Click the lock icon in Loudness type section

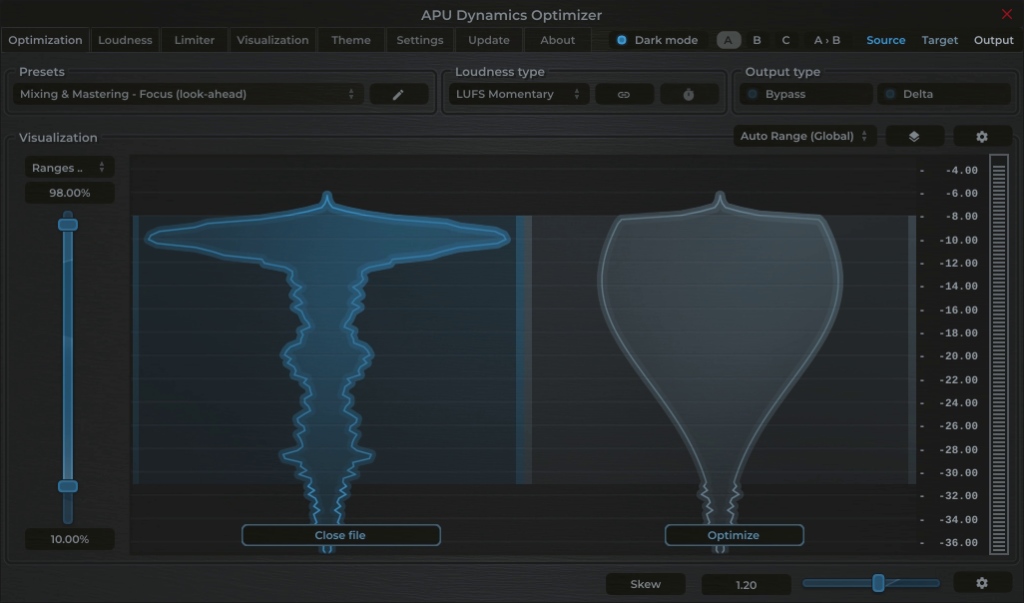[688, 93]
